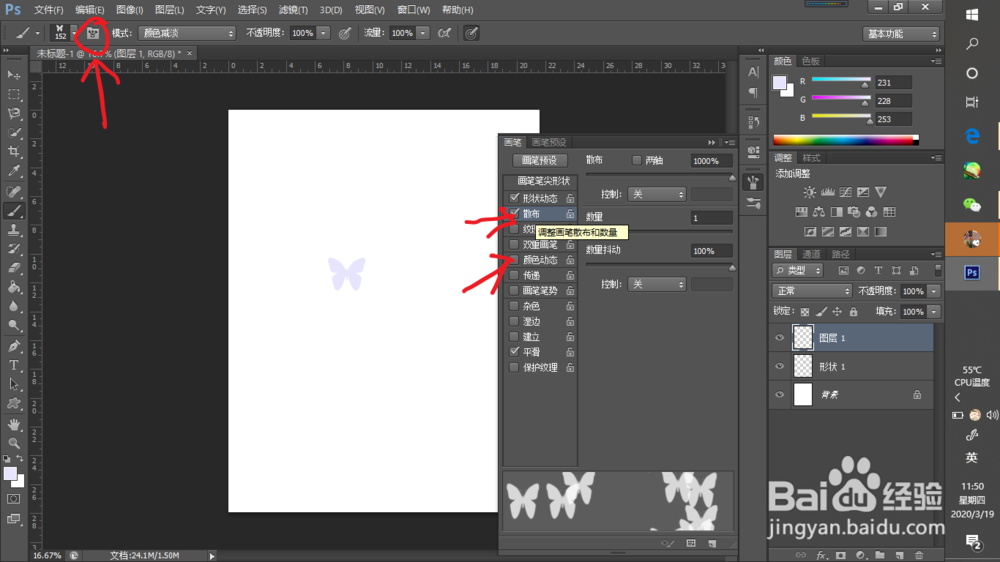Select the Blur tool
This screenshot has height=562, width=1000.
point(13,306)
